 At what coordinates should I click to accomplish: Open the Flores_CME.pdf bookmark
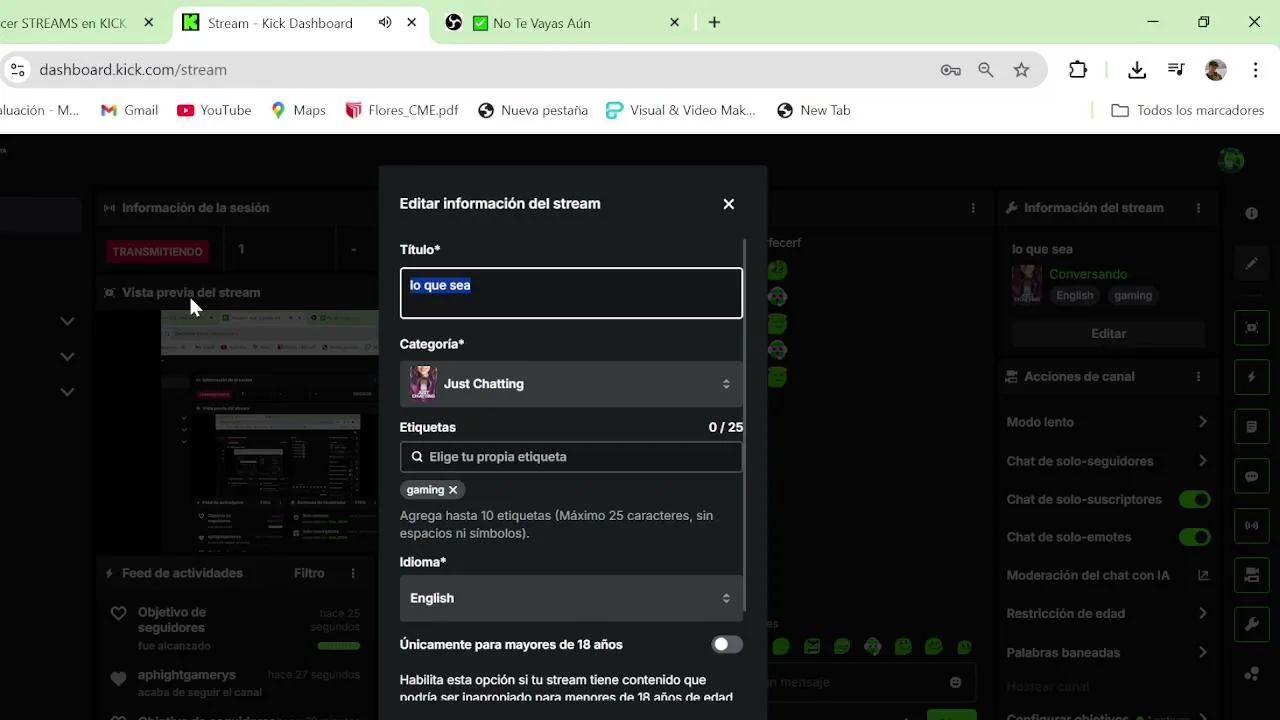[x=401, y=110]
